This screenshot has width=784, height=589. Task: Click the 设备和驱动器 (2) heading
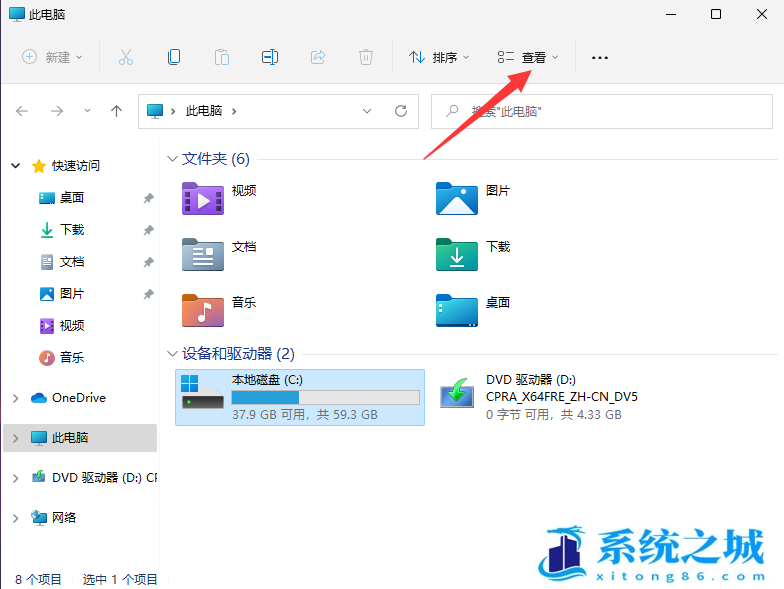point(238,354)
